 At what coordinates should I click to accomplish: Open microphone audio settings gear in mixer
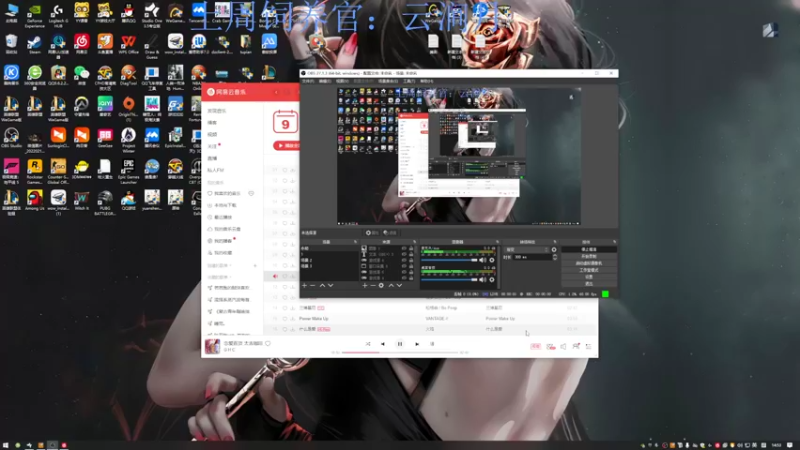[x=492, y=260]
